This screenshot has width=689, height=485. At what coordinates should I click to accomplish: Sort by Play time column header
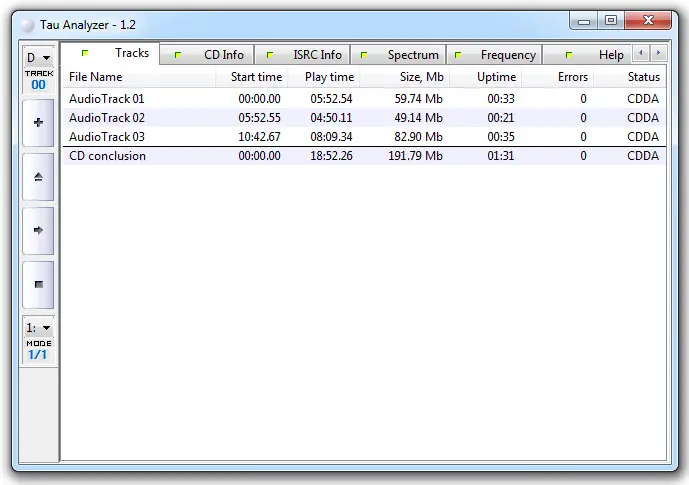point(324,77)
